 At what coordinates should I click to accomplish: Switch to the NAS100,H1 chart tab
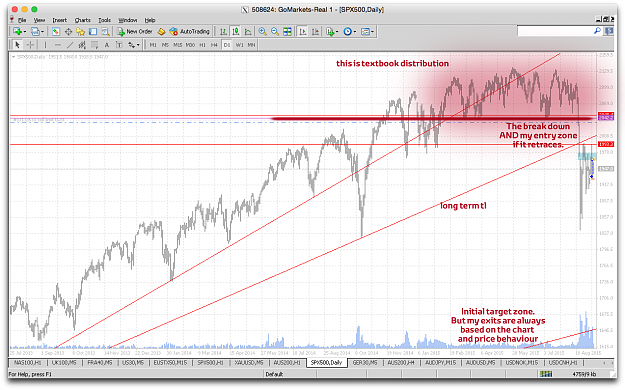tap(28, 362)
